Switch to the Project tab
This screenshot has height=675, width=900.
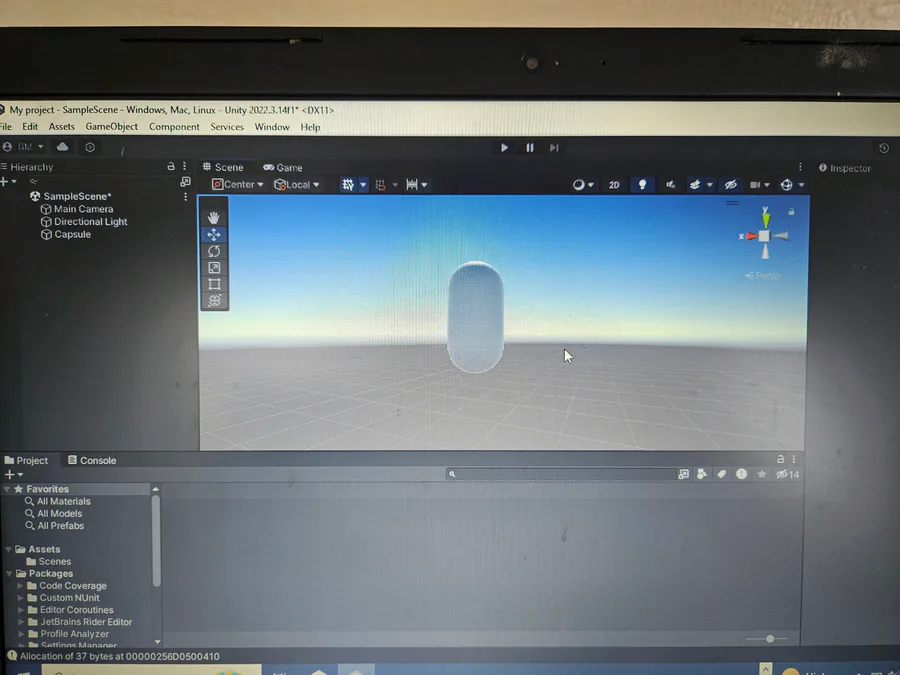(x=26, y=460)
